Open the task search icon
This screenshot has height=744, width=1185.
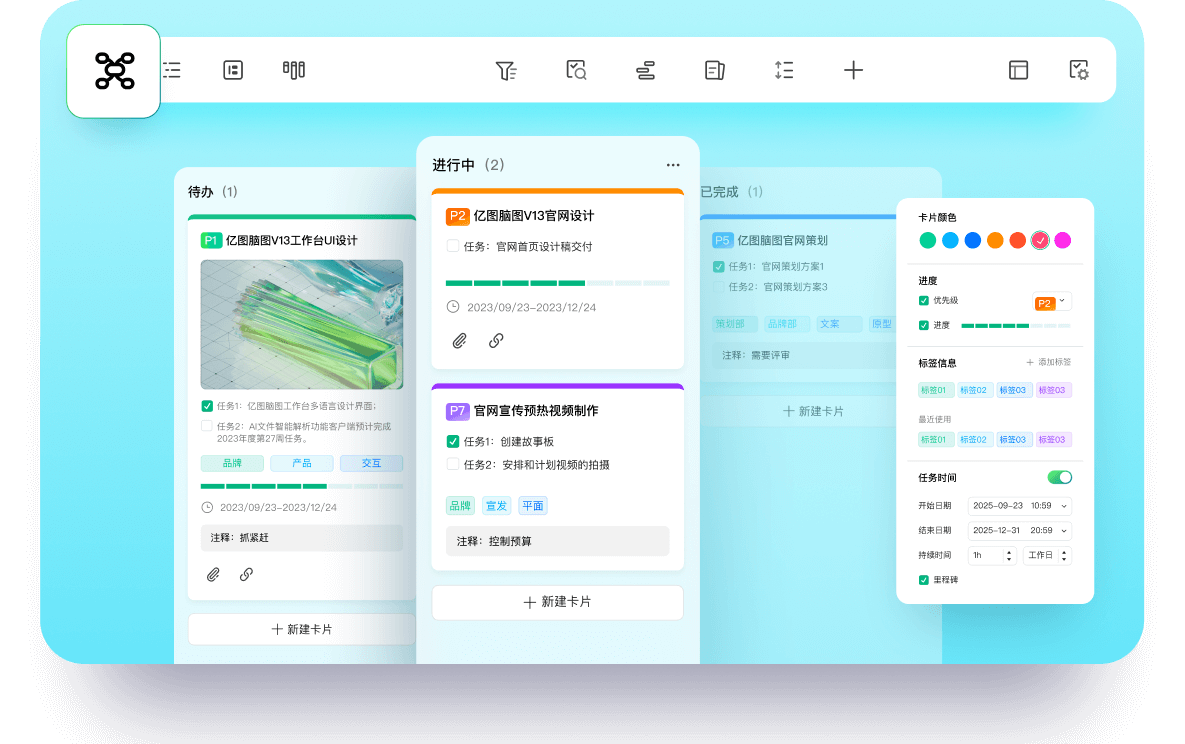coord(576,70)
